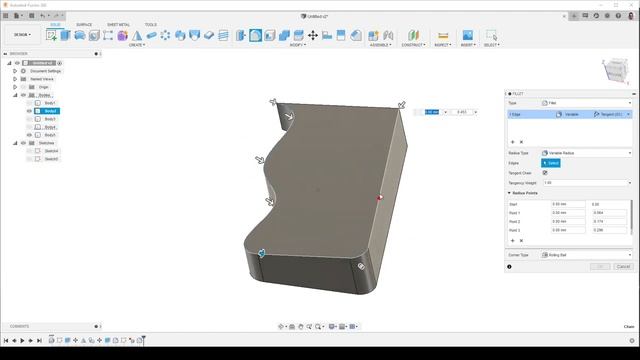Toggle root component visibility eye
This screenshot has width=640, height=360.
[x=17, y=63]
